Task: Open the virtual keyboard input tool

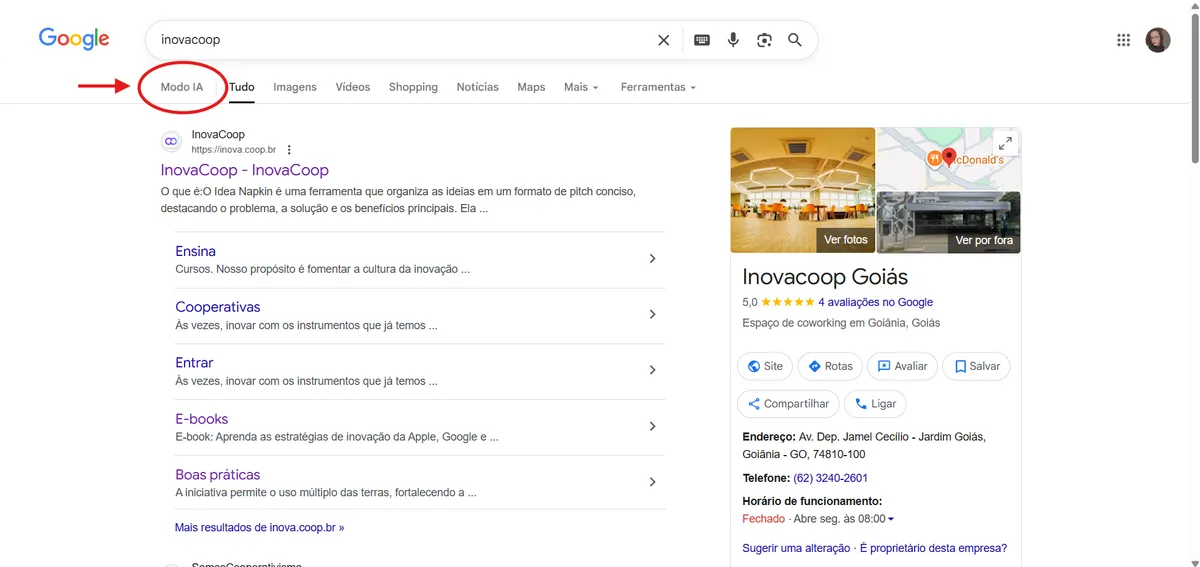Action: pos(702,40)
